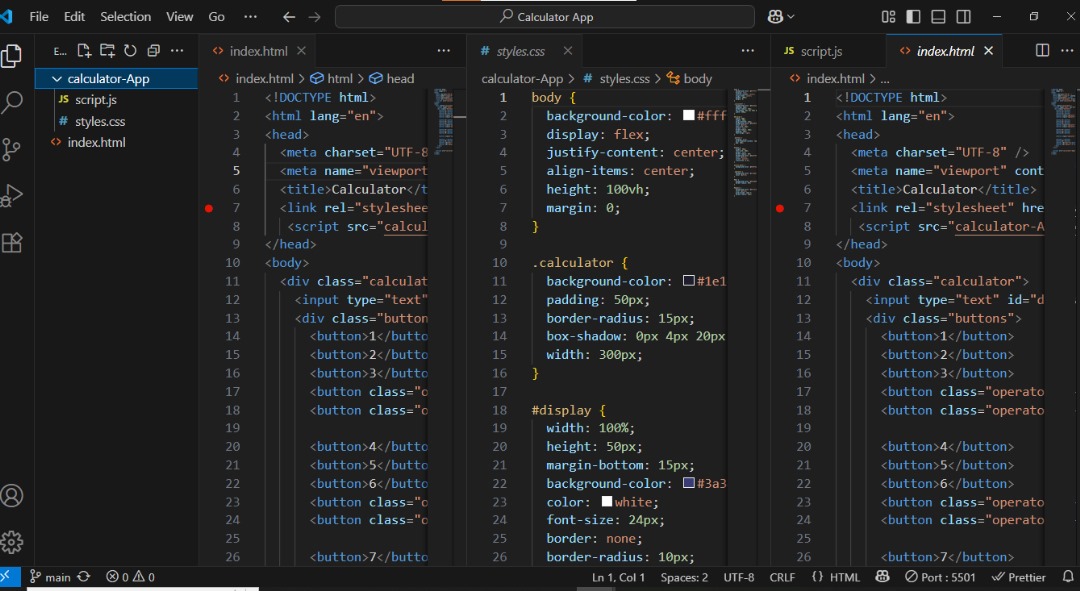Open the Manage gear icon
Screen dimensions: 1080x591
[x=12, y=543]
